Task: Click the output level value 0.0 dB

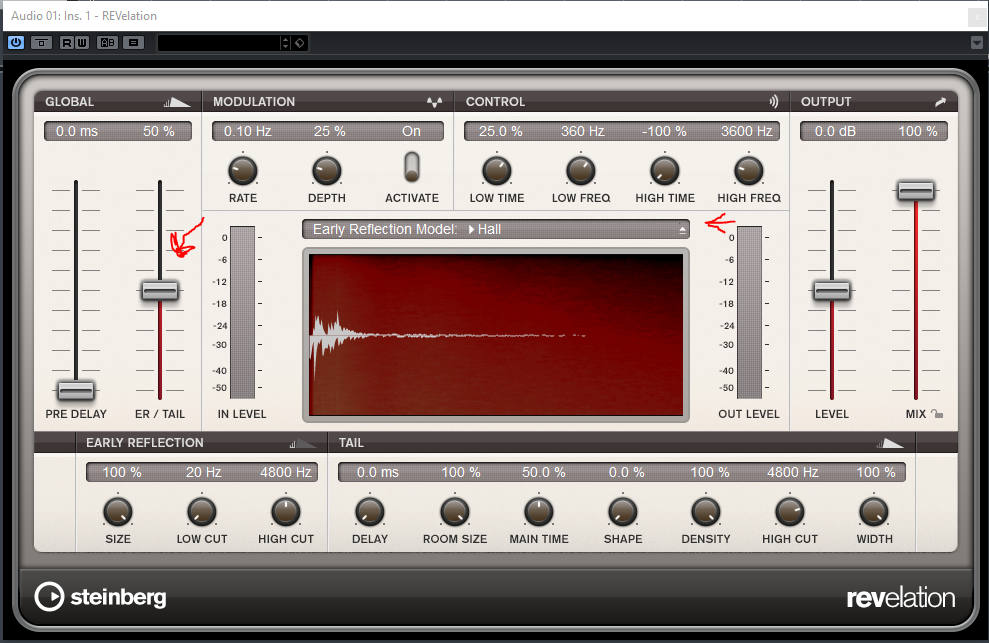Action: click(835, 131)
